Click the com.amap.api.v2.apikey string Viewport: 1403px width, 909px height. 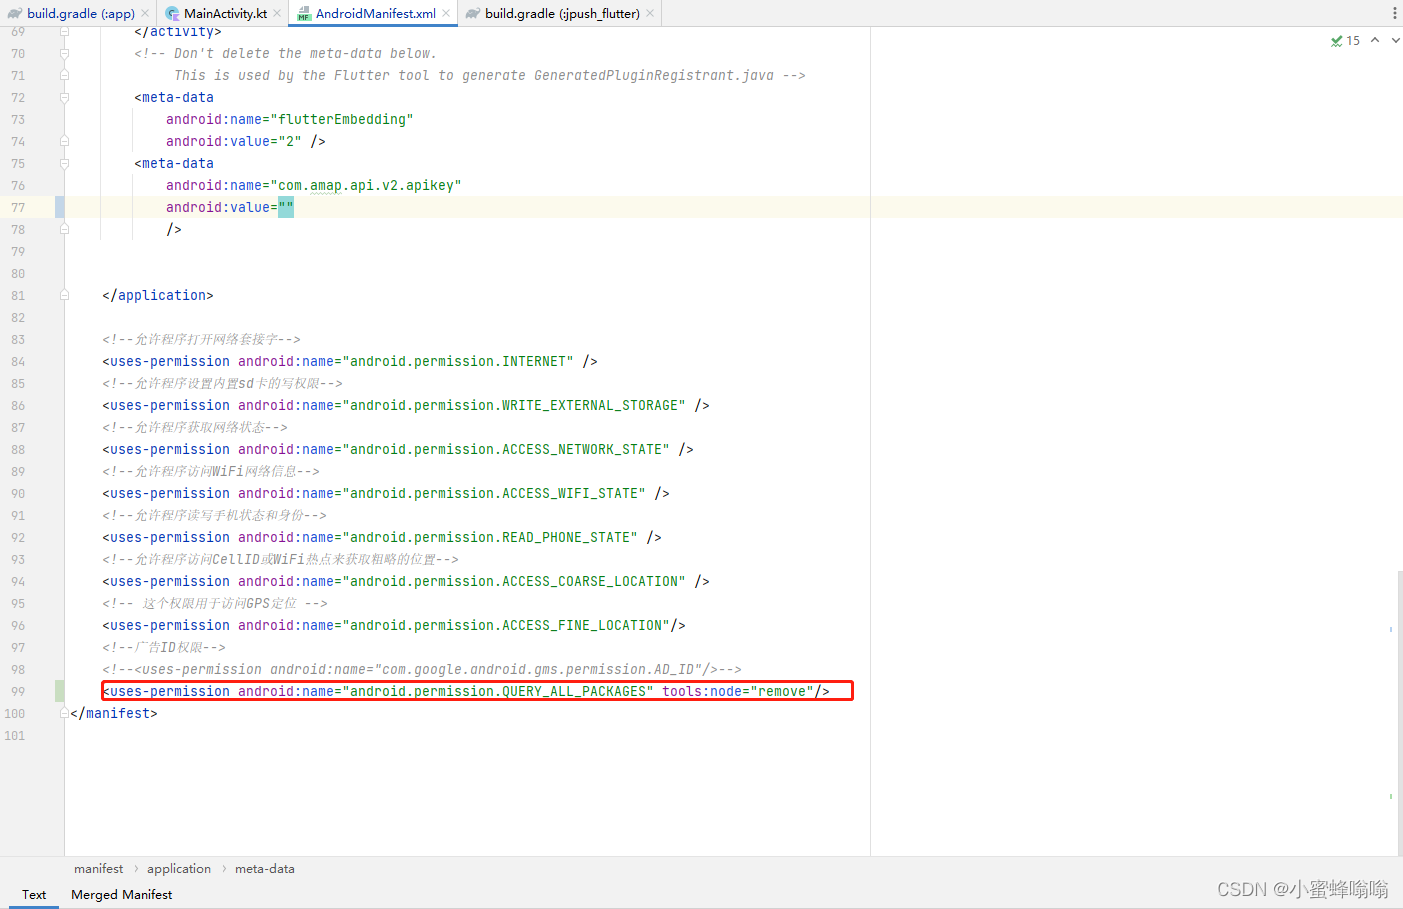(366, 186)
